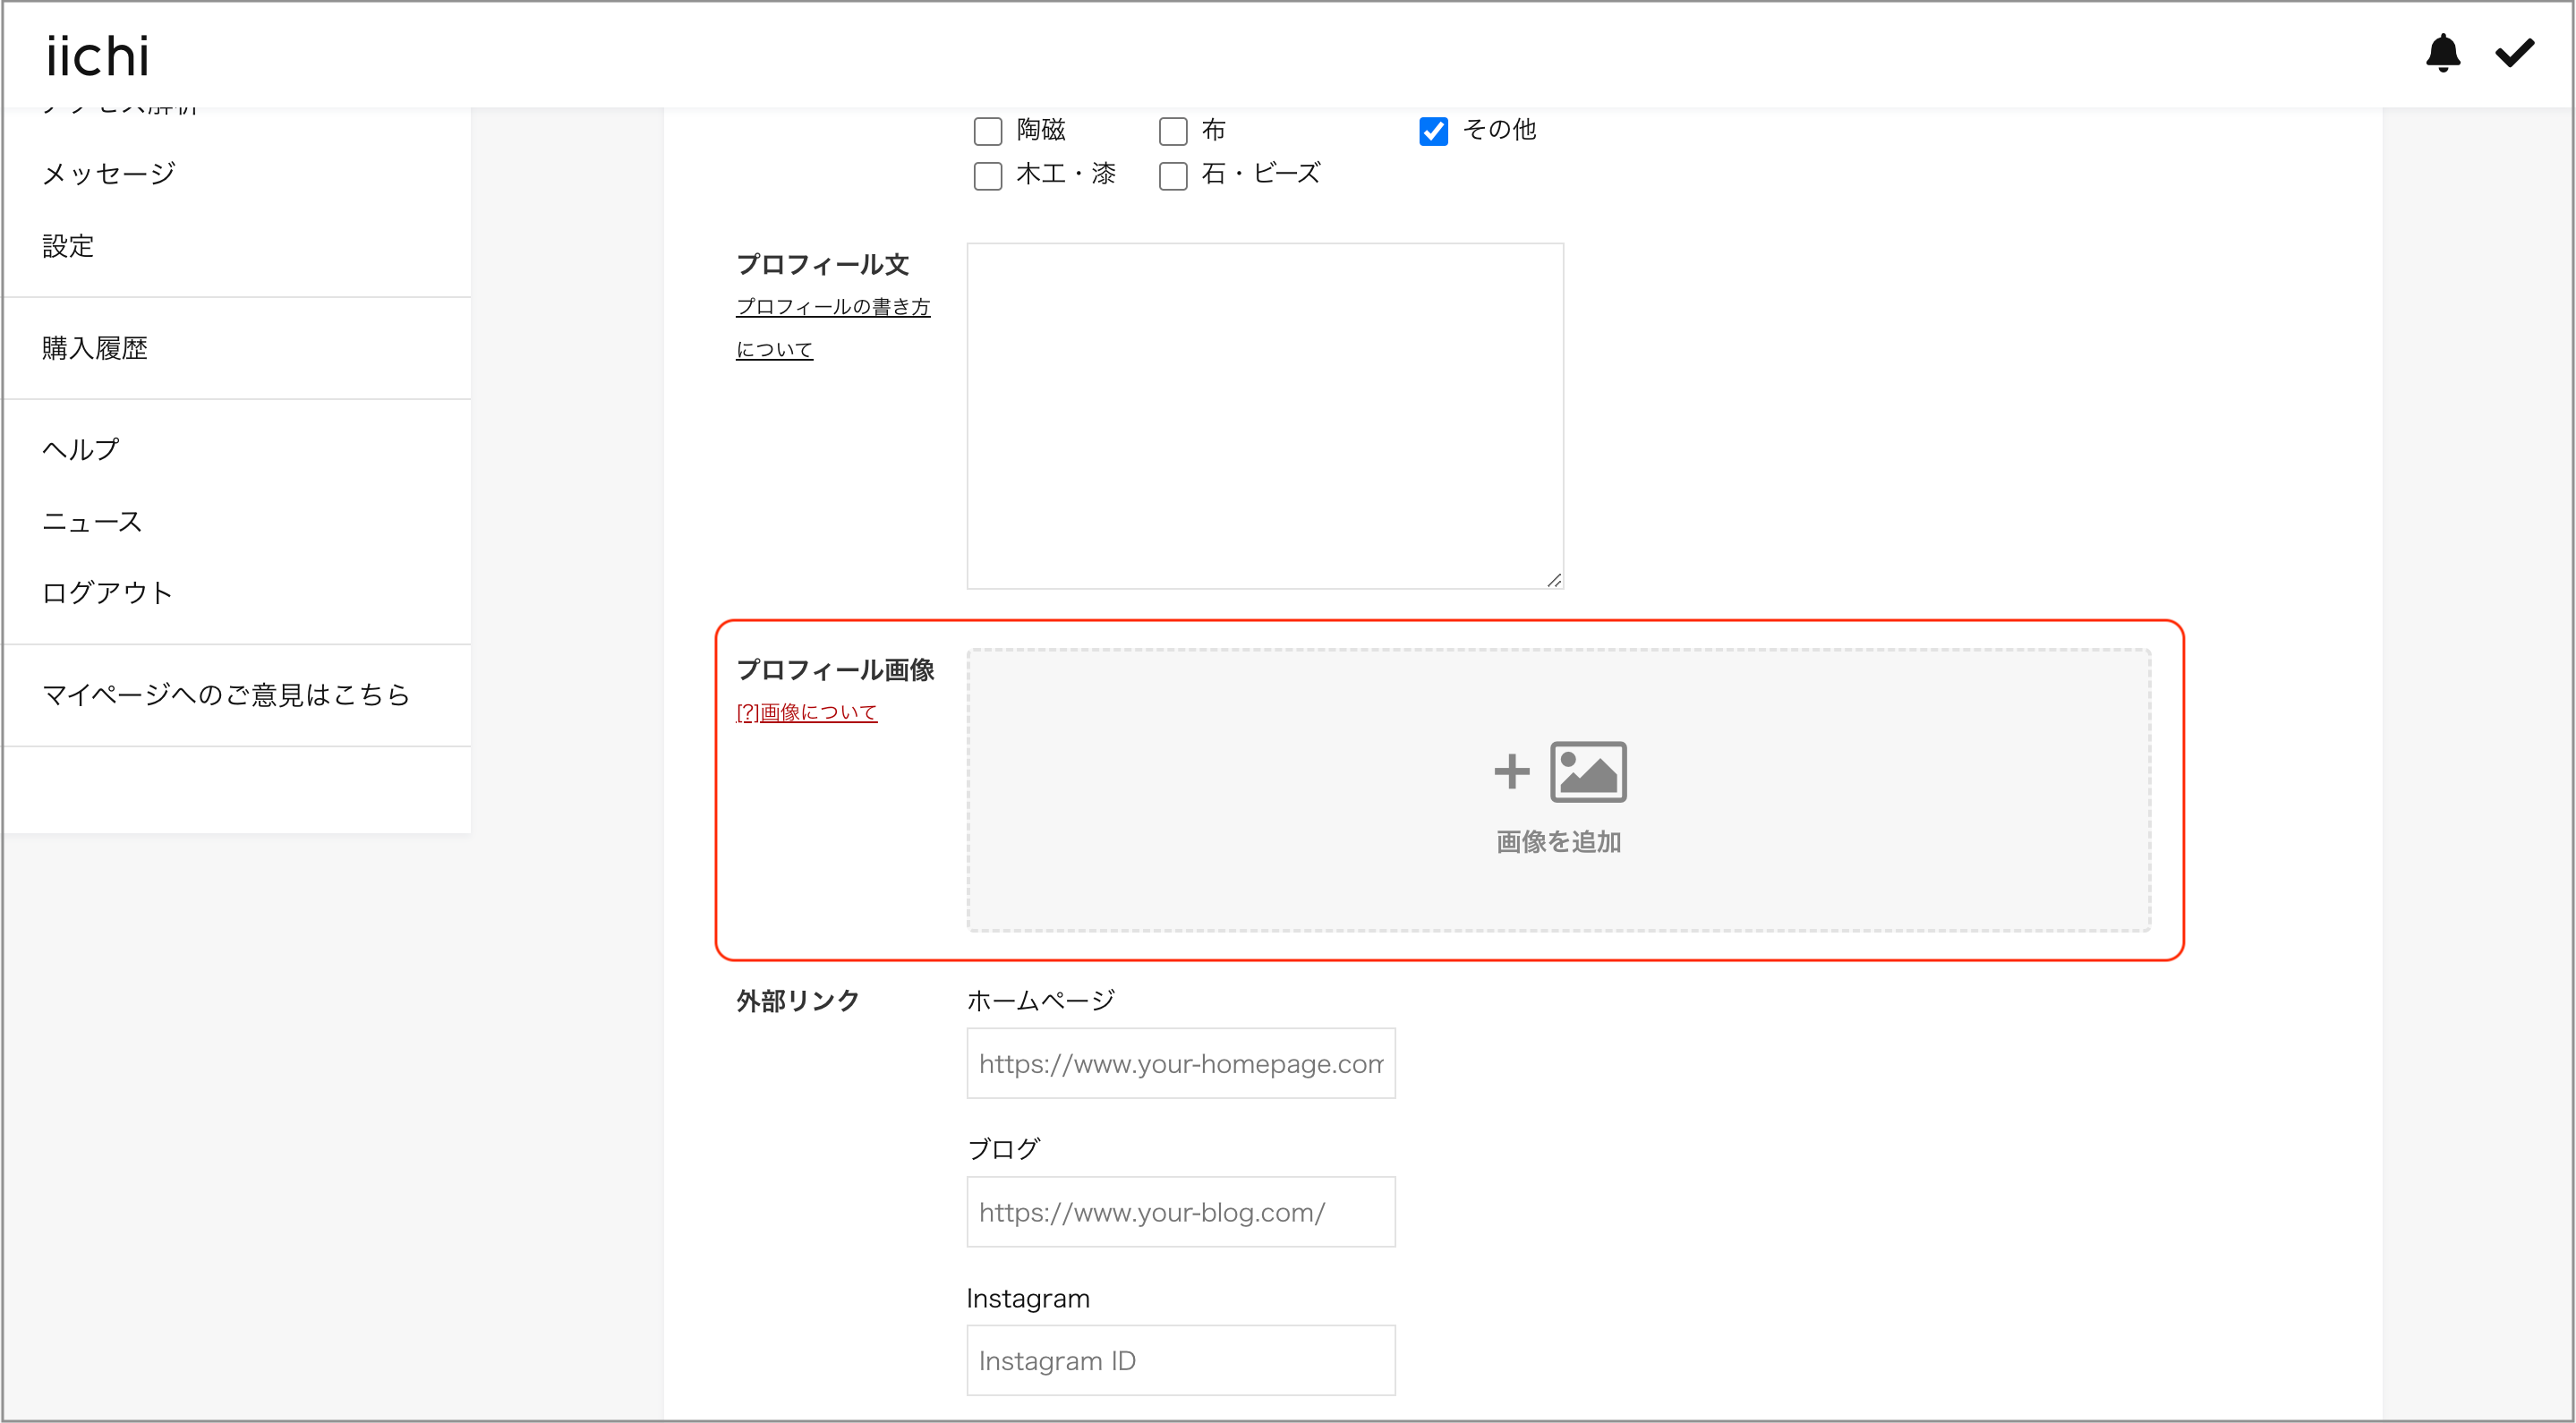Screen dimensions: 2576x1423
Task: Click the iichi logo
Action: (97, 56)
